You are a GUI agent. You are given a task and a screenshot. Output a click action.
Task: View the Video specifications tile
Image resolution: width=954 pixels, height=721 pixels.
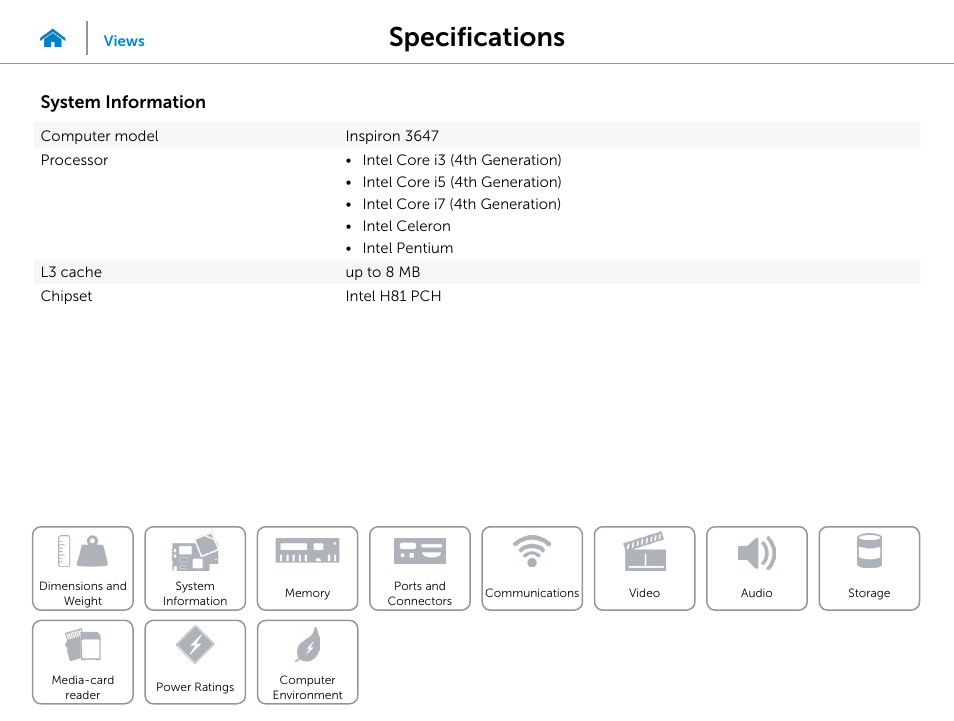coord(644,568)
